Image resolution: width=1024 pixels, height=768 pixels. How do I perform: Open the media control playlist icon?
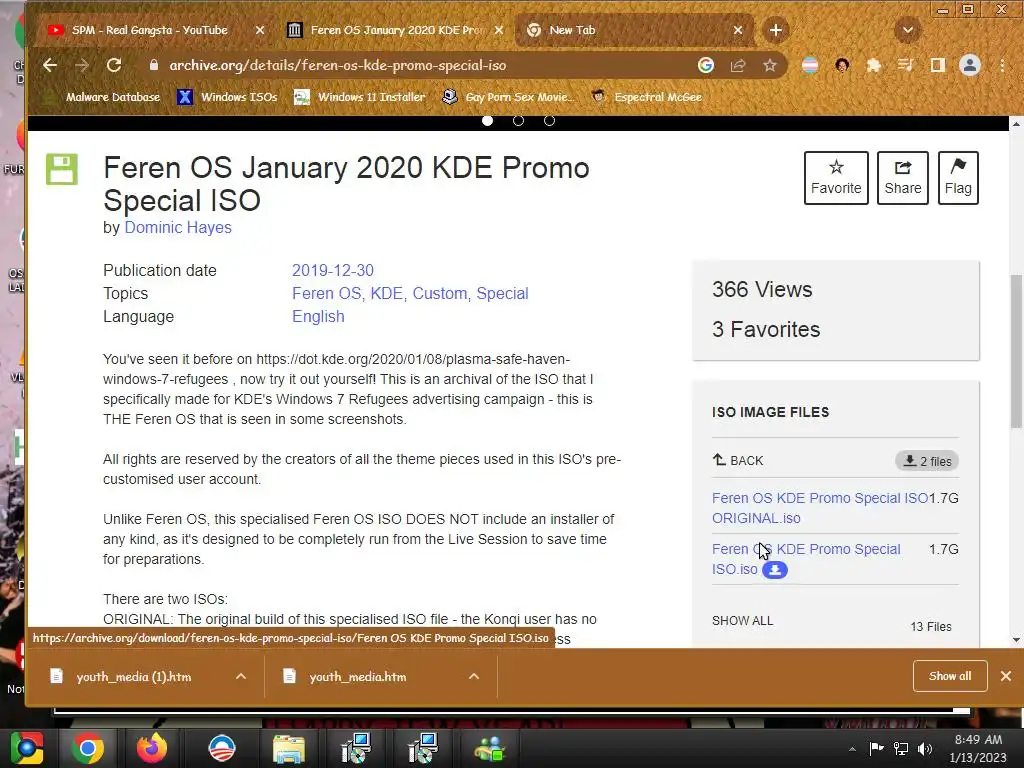coord(905,65)
